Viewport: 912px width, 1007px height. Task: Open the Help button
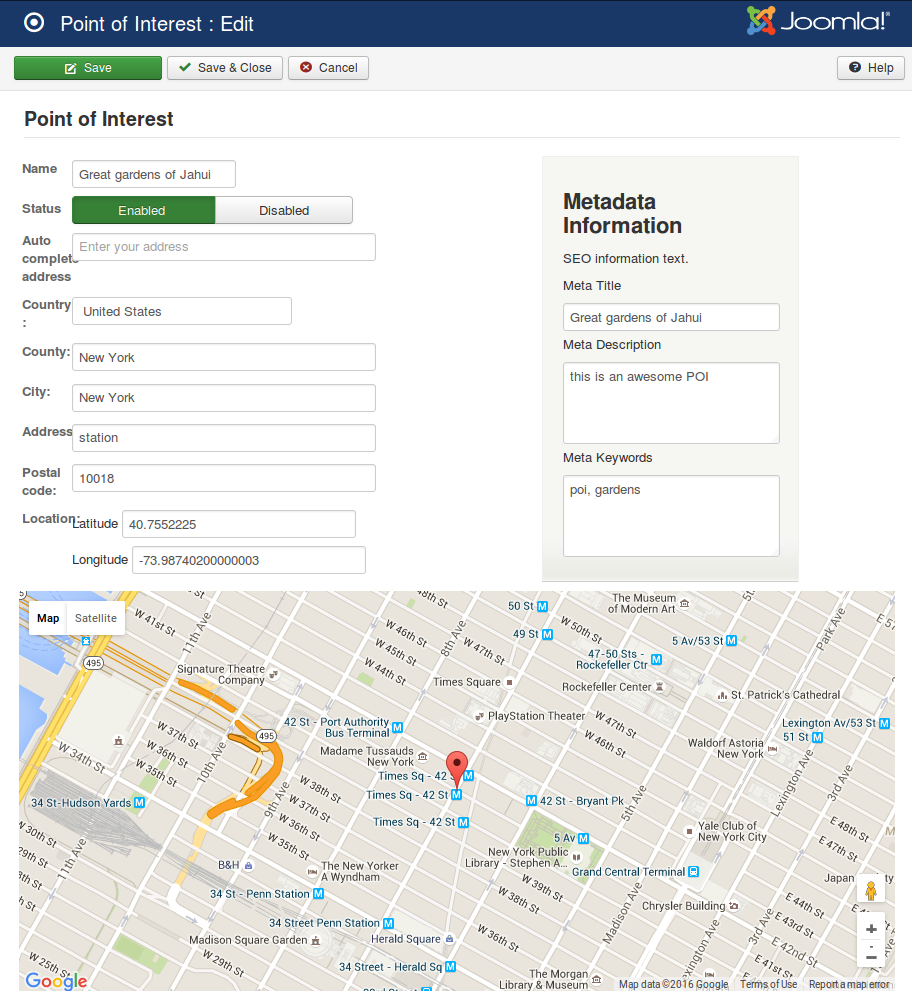871,68
